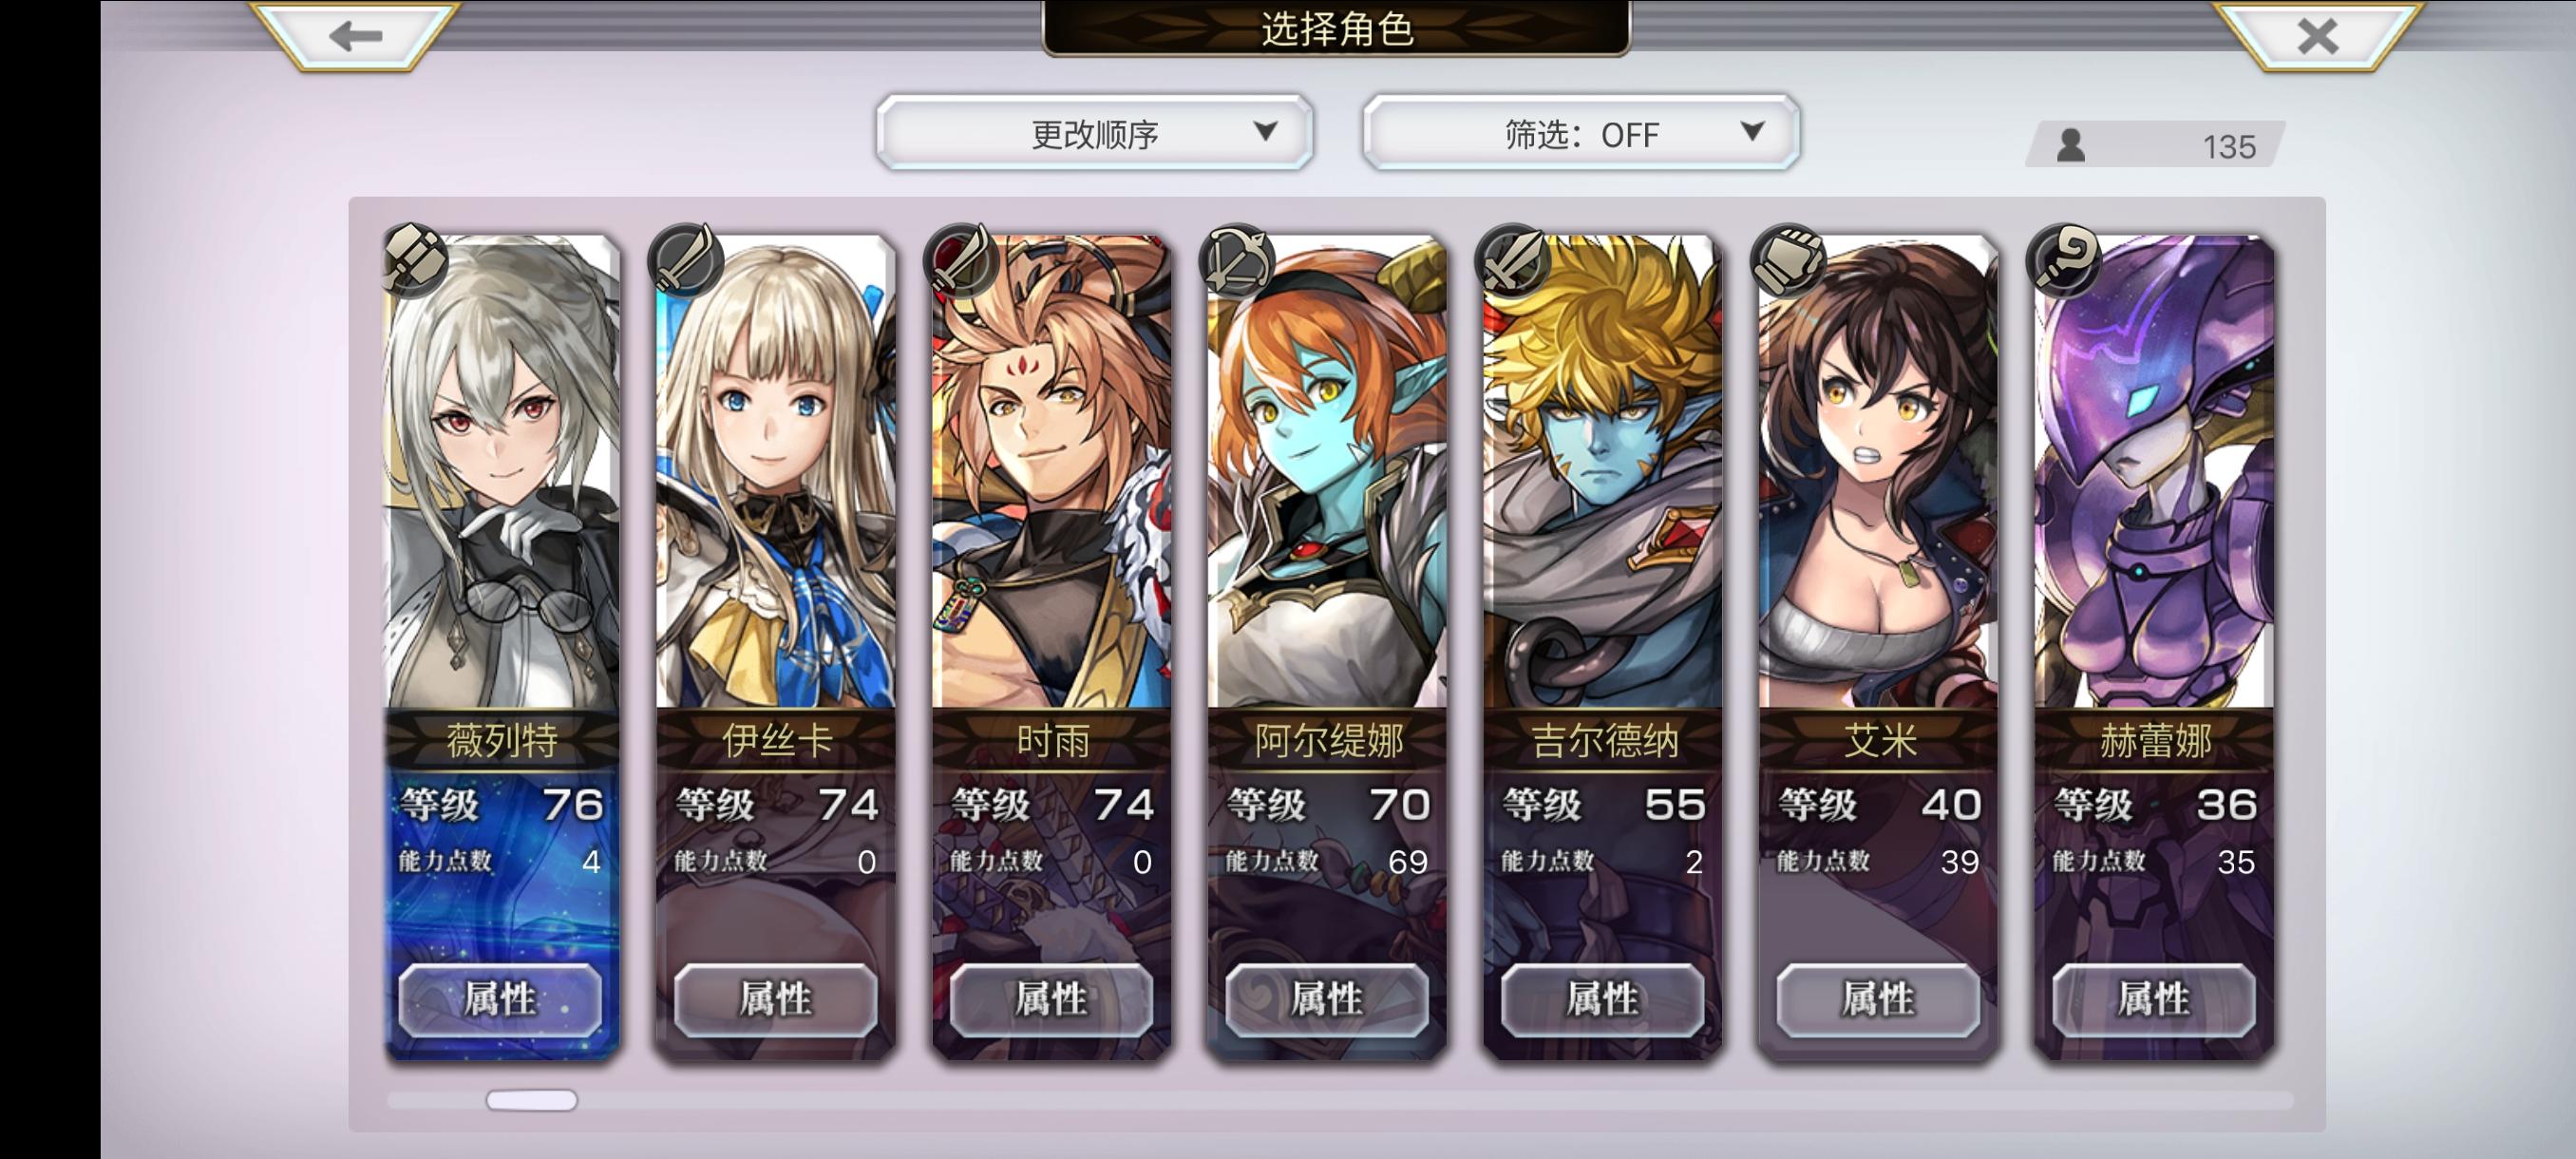Viewport: 2576px width, 1159px height.
Task: Open 属性 for 时雨
Action: click(x=1051, y=999)
